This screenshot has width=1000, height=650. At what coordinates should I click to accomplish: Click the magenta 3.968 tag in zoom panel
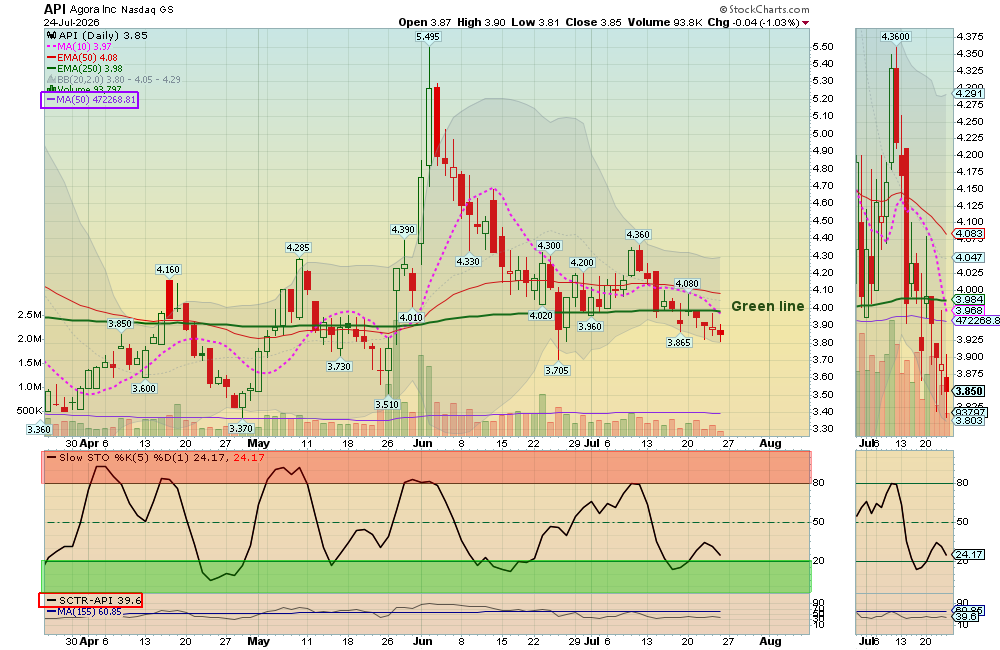[x=969, y=311]
